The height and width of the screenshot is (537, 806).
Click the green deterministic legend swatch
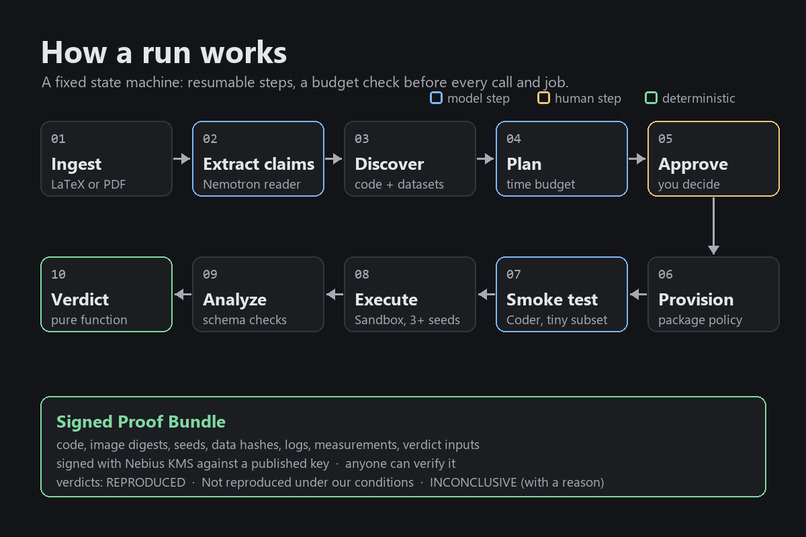coord(651,98)
